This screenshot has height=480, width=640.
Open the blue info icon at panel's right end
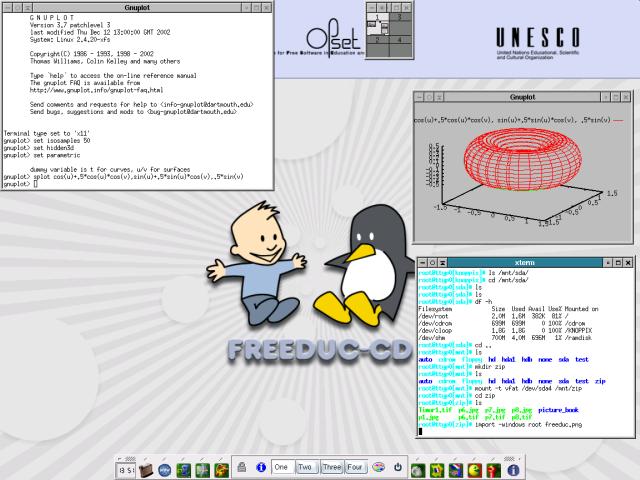pos(513,470)
